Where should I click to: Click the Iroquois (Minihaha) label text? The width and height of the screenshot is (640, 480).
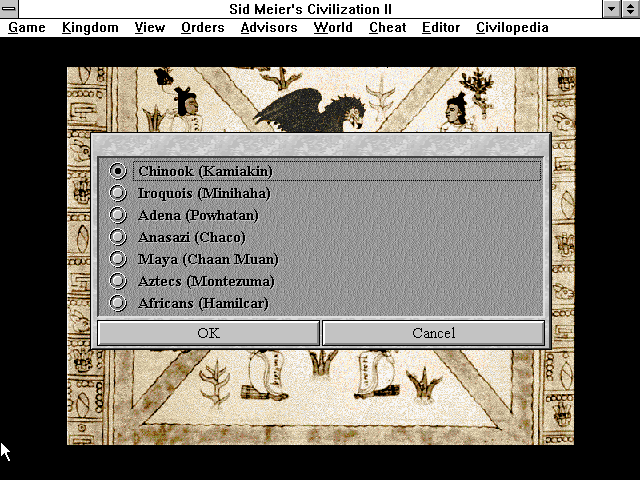(204, 193)
